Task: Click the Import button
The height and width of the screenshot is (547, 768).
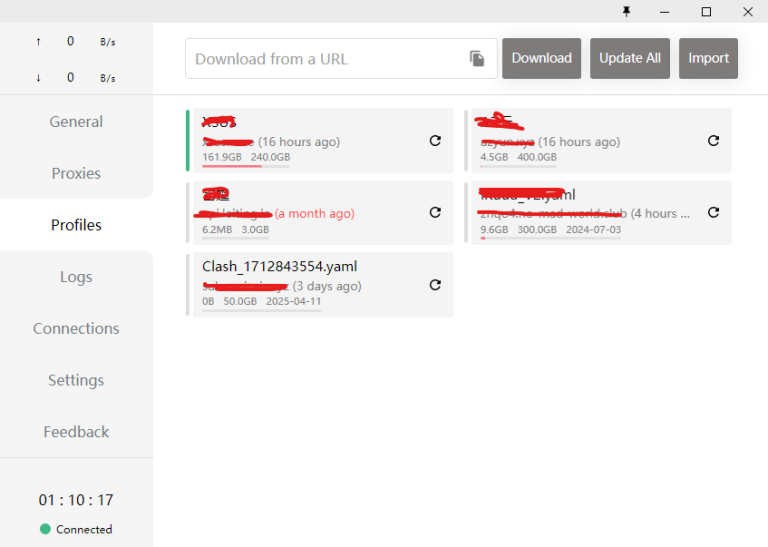Action: click(x=708, y=58)
